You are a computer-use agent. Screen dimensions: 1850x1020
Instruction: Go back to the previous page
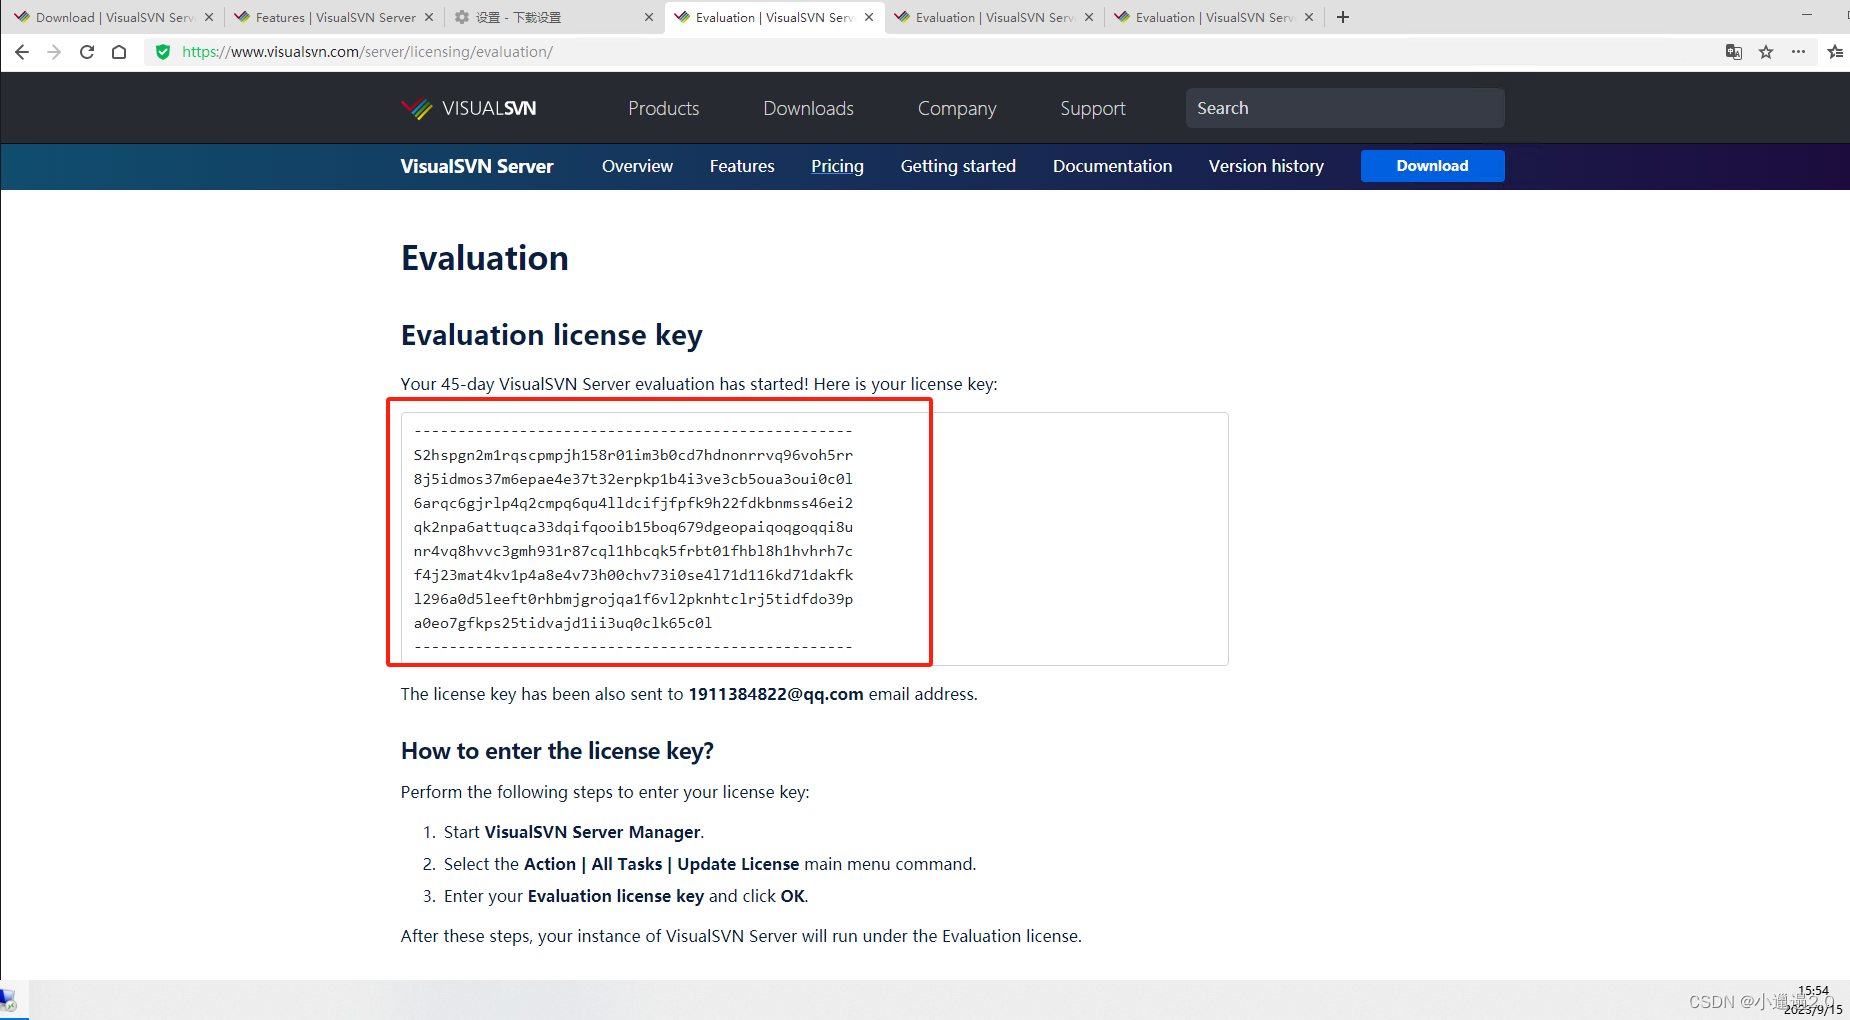22,52
